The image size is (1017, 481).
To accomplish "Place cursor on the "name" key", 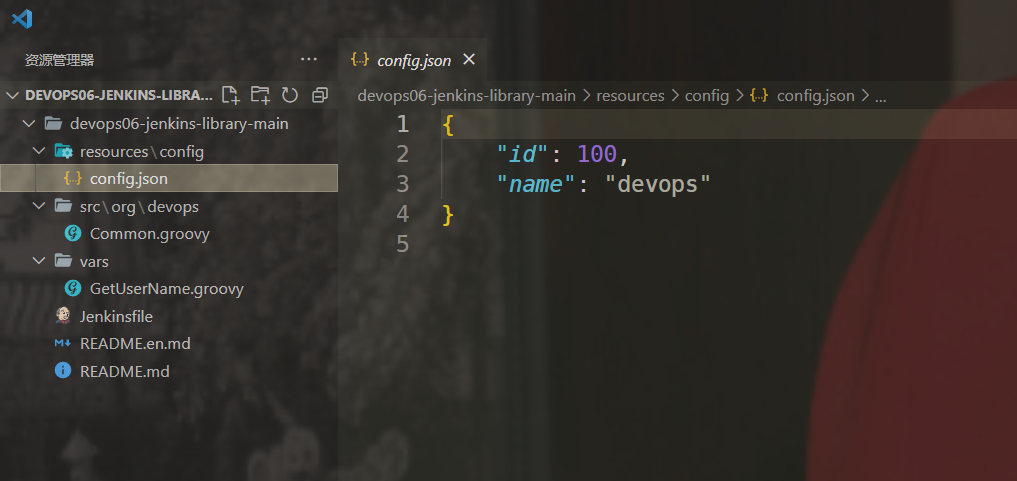I will coord(536,184).
